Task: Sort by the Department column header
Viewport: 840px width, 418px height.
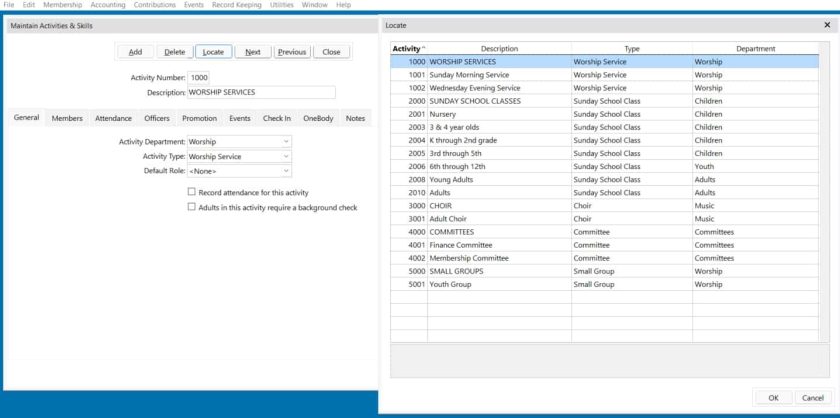Action: click(x=755, y=49)
